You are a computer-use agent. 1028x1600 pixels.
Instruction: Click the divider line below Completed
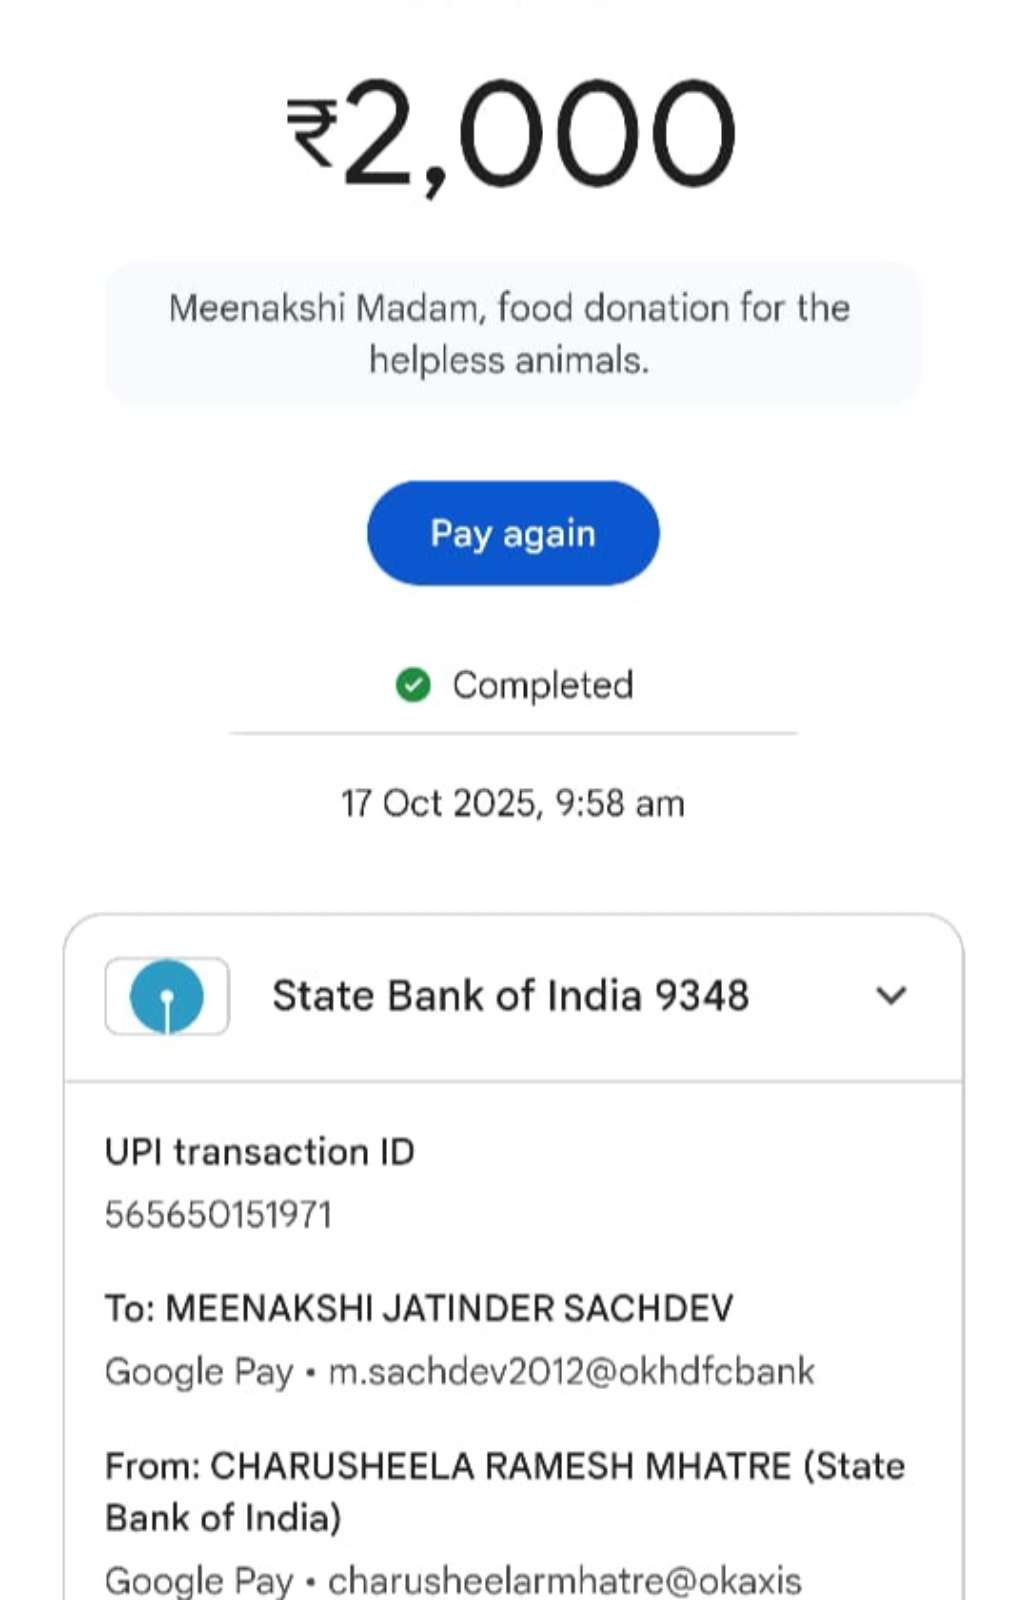click(x=513, y=733)
